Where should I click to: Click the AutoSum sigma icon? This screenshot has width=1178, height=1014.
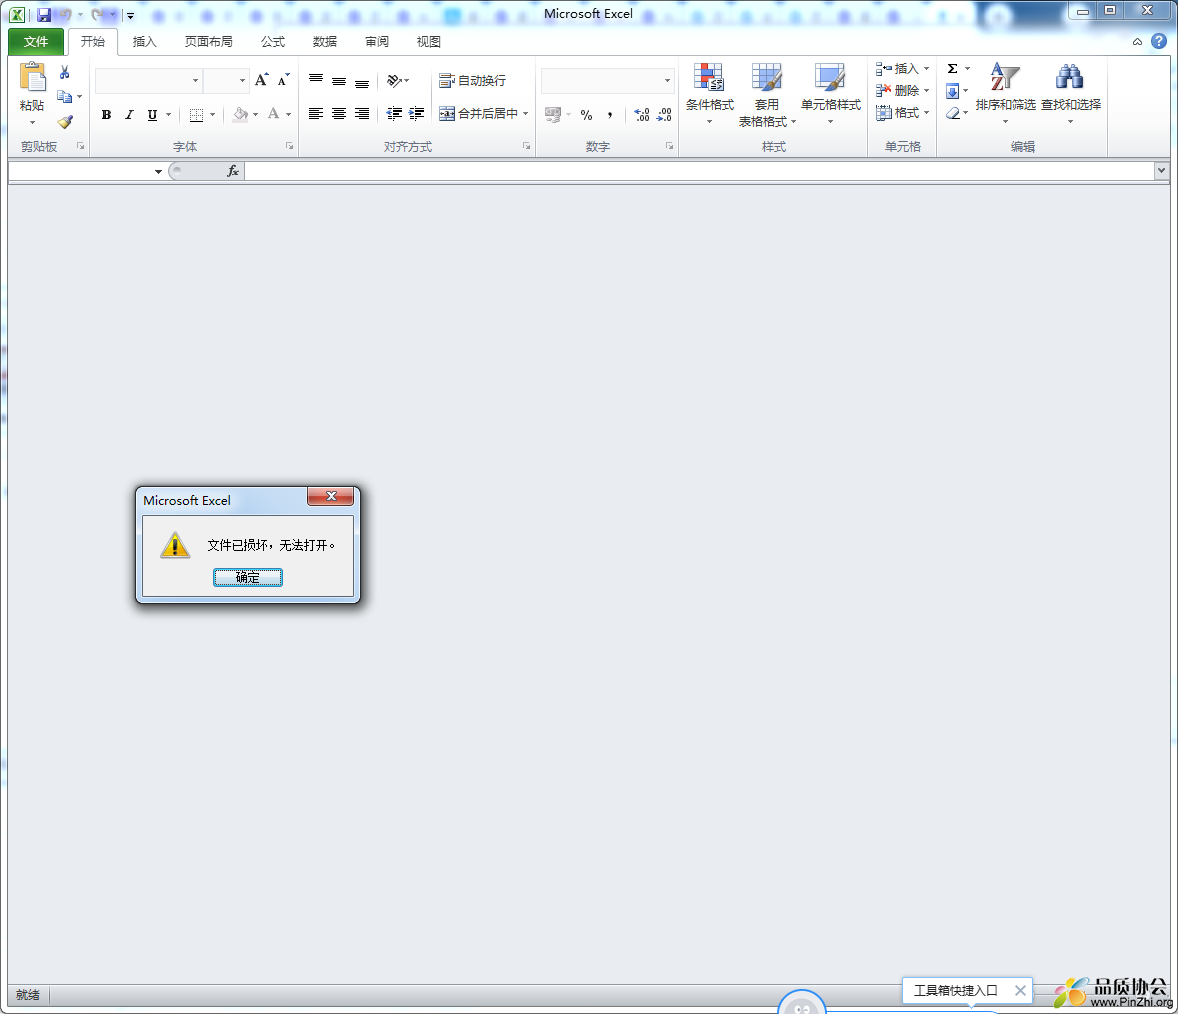point(952,68)
